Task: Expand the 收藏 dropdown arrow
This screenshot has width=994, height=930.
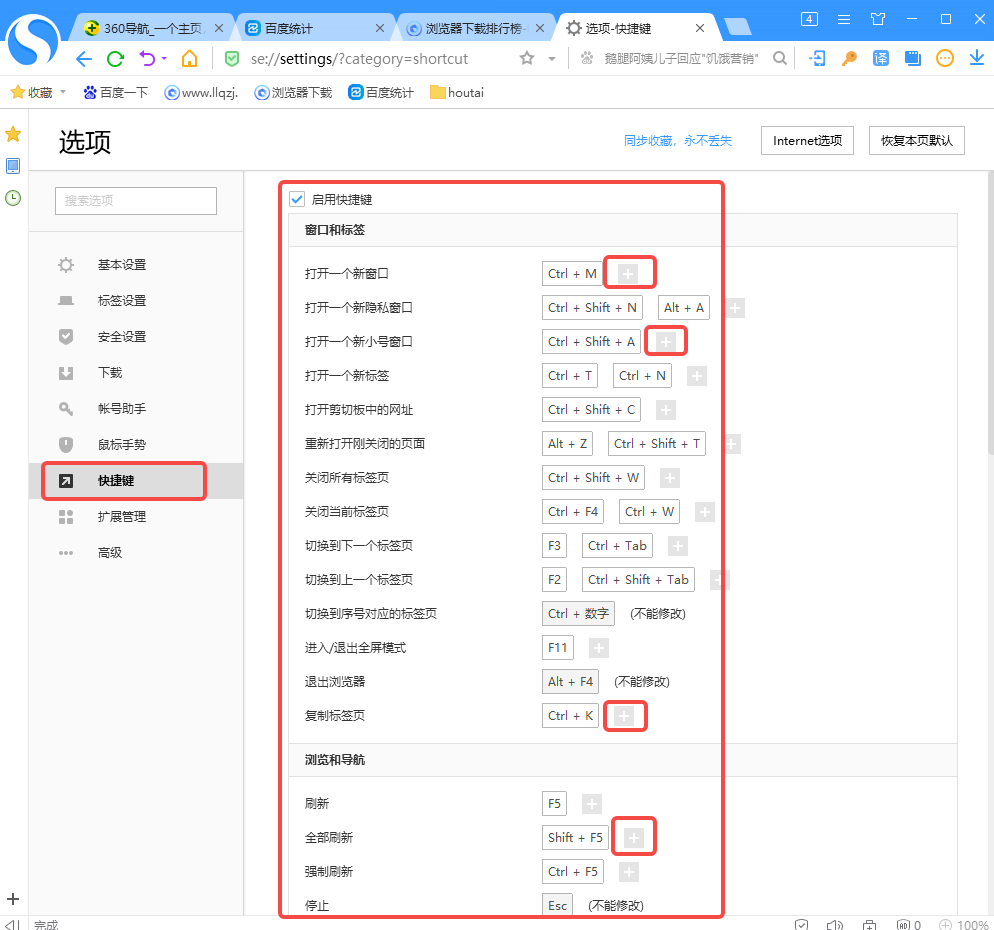Action: point(63,92)
